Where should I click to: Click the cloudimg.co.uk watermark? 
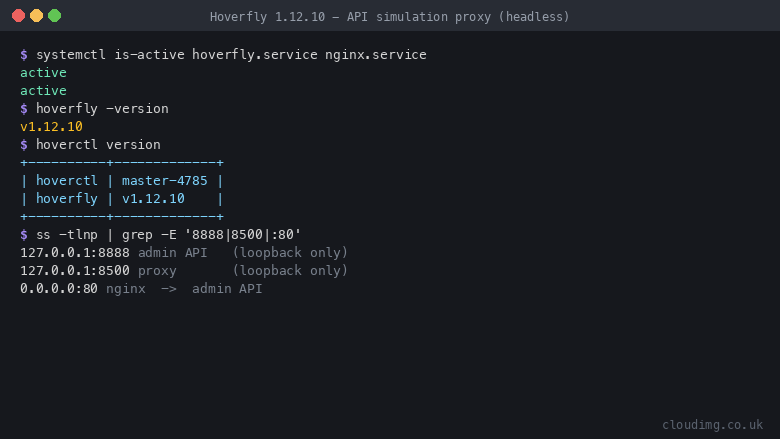[x=712, y=425]
